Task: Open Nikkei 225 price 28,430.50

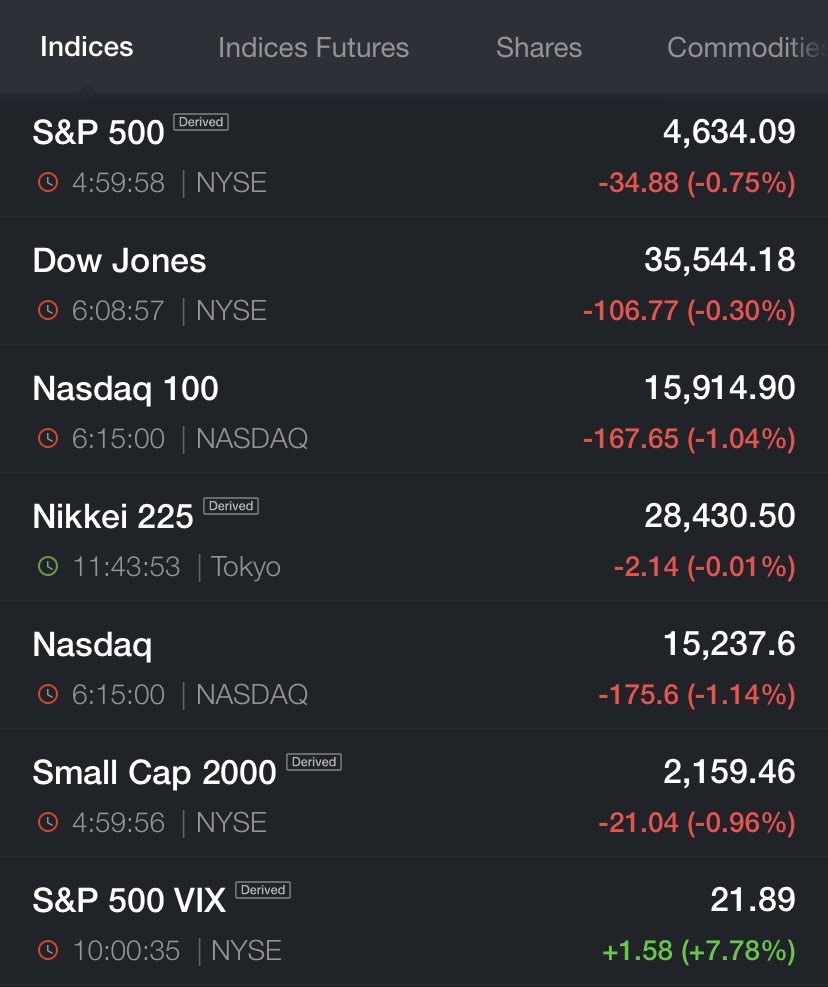Action: 720,516
